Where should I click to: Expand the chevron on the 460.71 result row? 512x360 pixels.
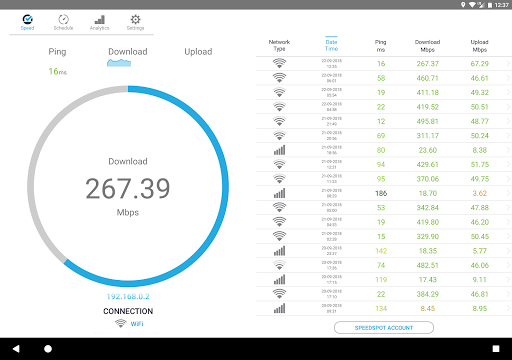coord(508,78)
